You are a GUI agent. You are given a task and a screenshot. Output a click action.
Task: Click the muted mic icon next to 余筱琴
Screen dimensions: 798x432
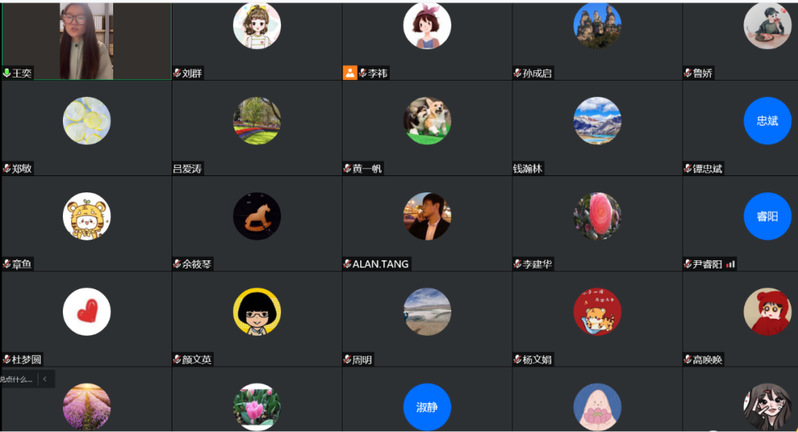tap(177, 264)
